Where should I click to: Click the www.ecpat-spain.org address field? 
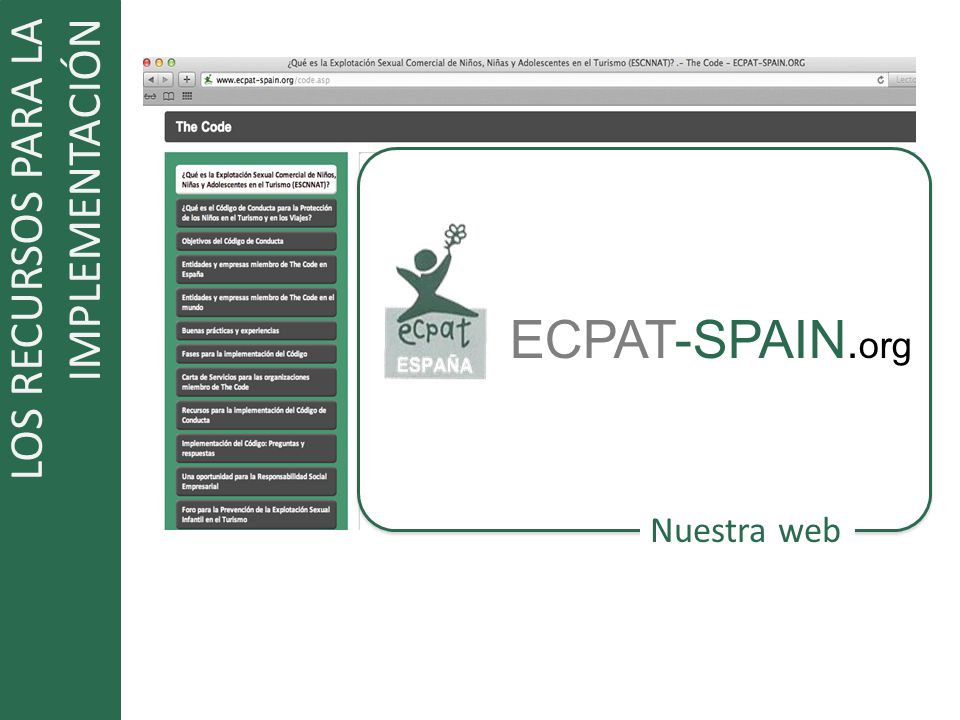click(545, 80)
